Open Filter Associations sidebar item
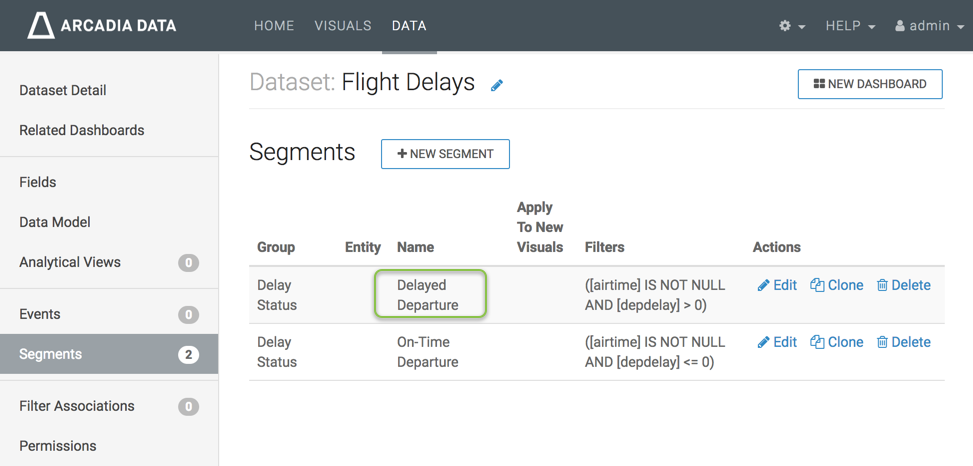 (77, 406)
